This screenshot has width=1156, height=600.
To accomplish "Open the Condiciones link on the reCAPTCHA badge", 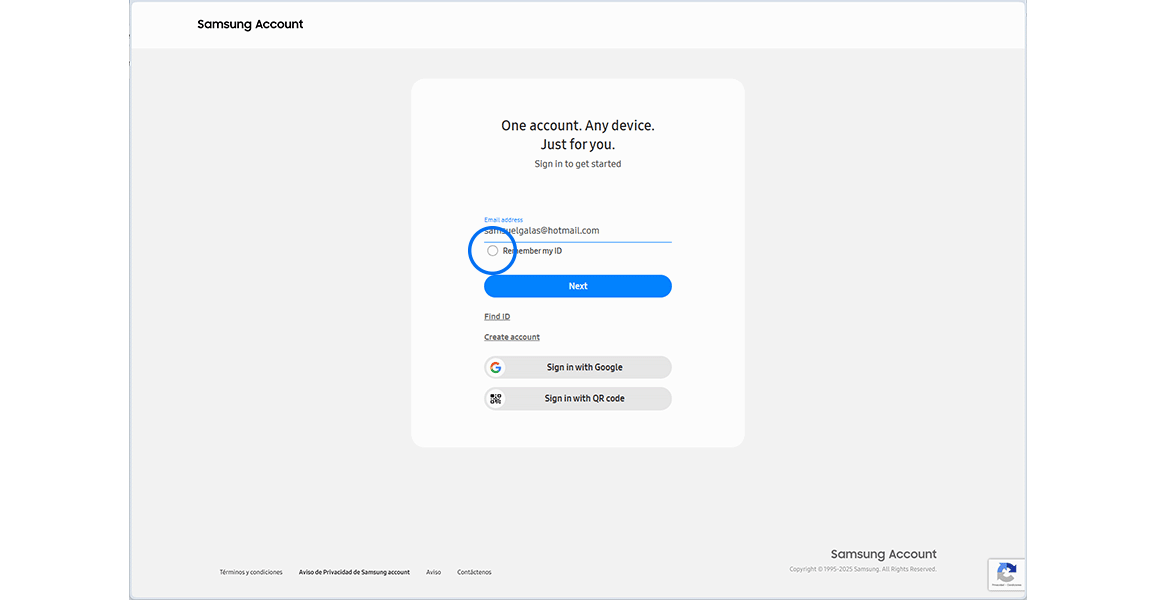I will coord(1013,585).
